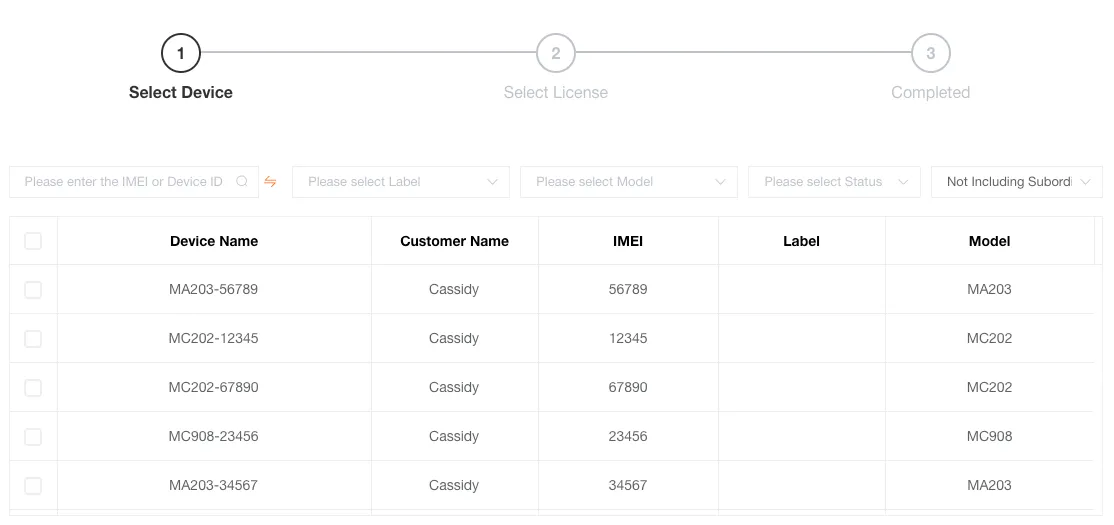Click step 3 circle Completed
The image size is (1114, 525).
(930, 53)
